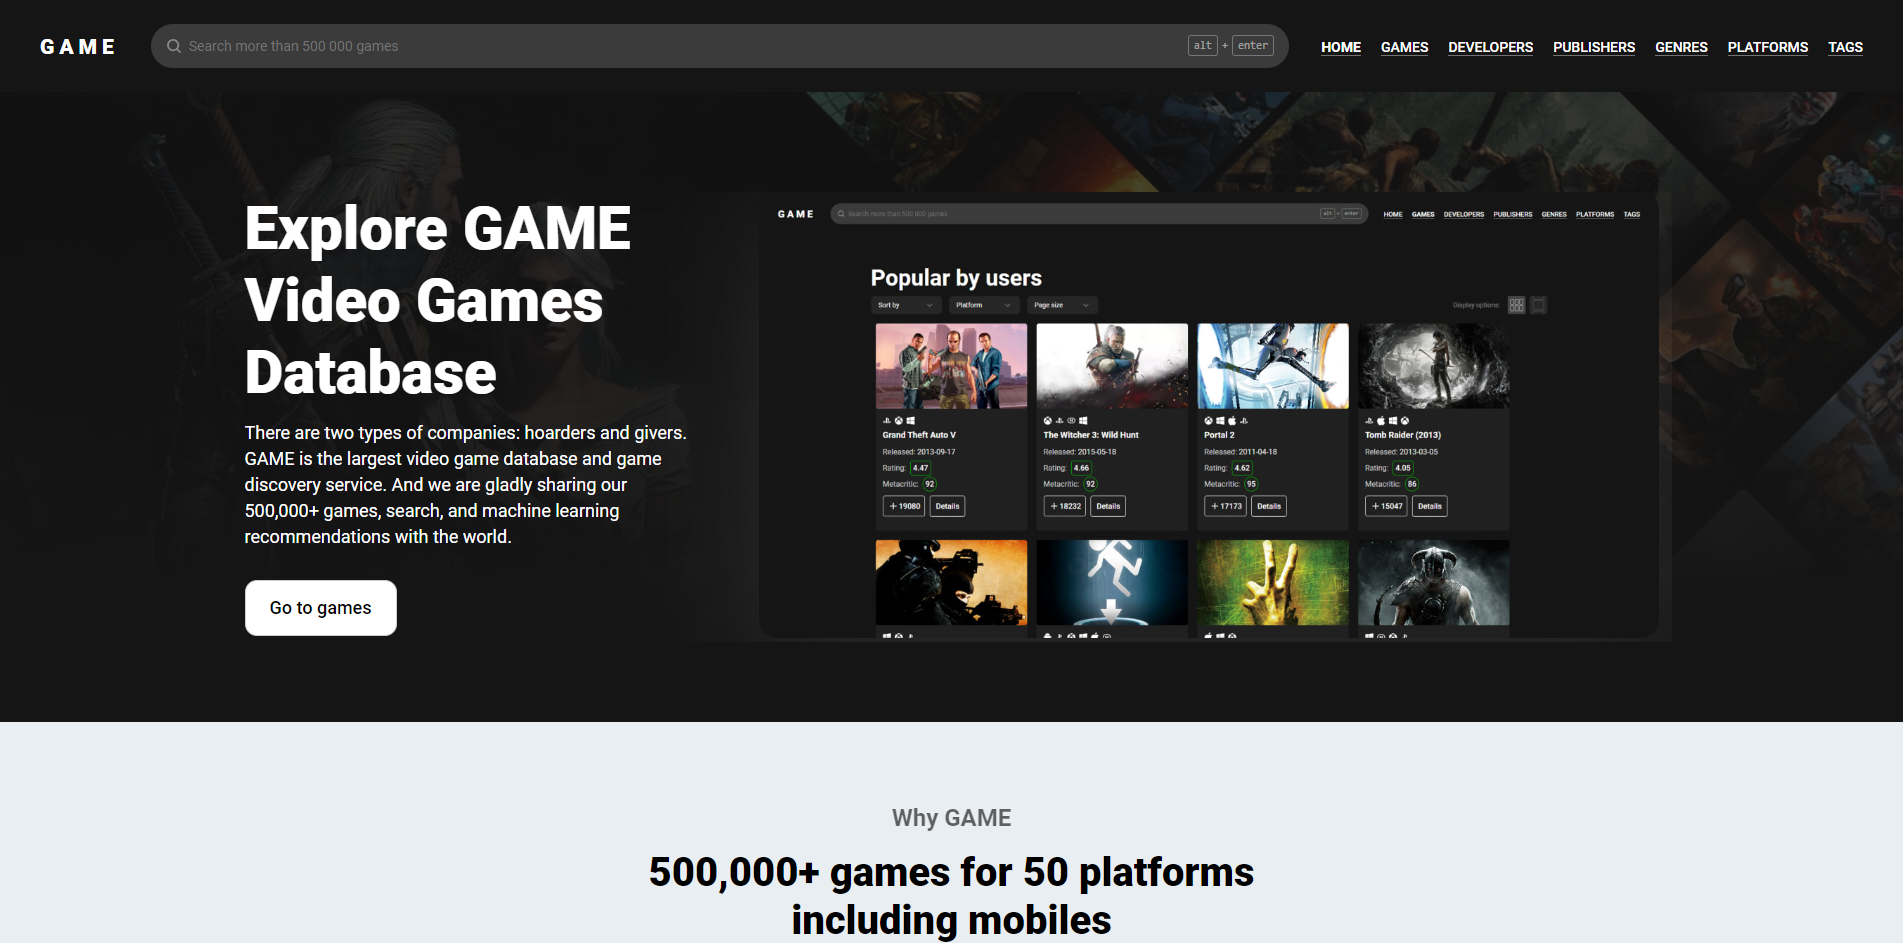
Task: Click the search magnifier icon
Action: coord(174,46)
